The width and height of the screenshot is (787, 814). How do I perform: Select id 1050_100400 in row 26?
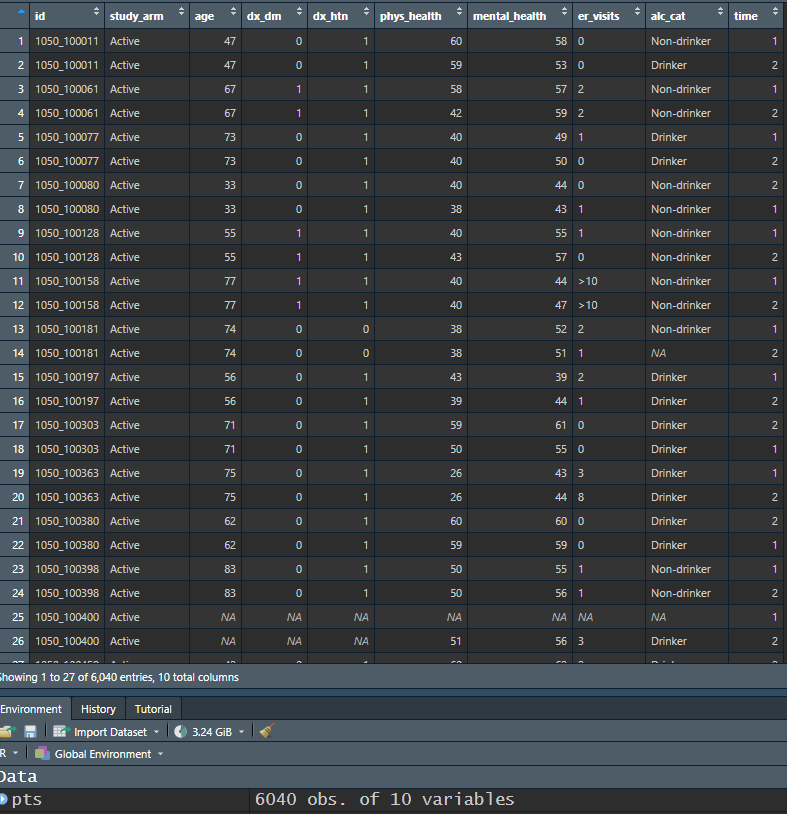coord(66,641)
